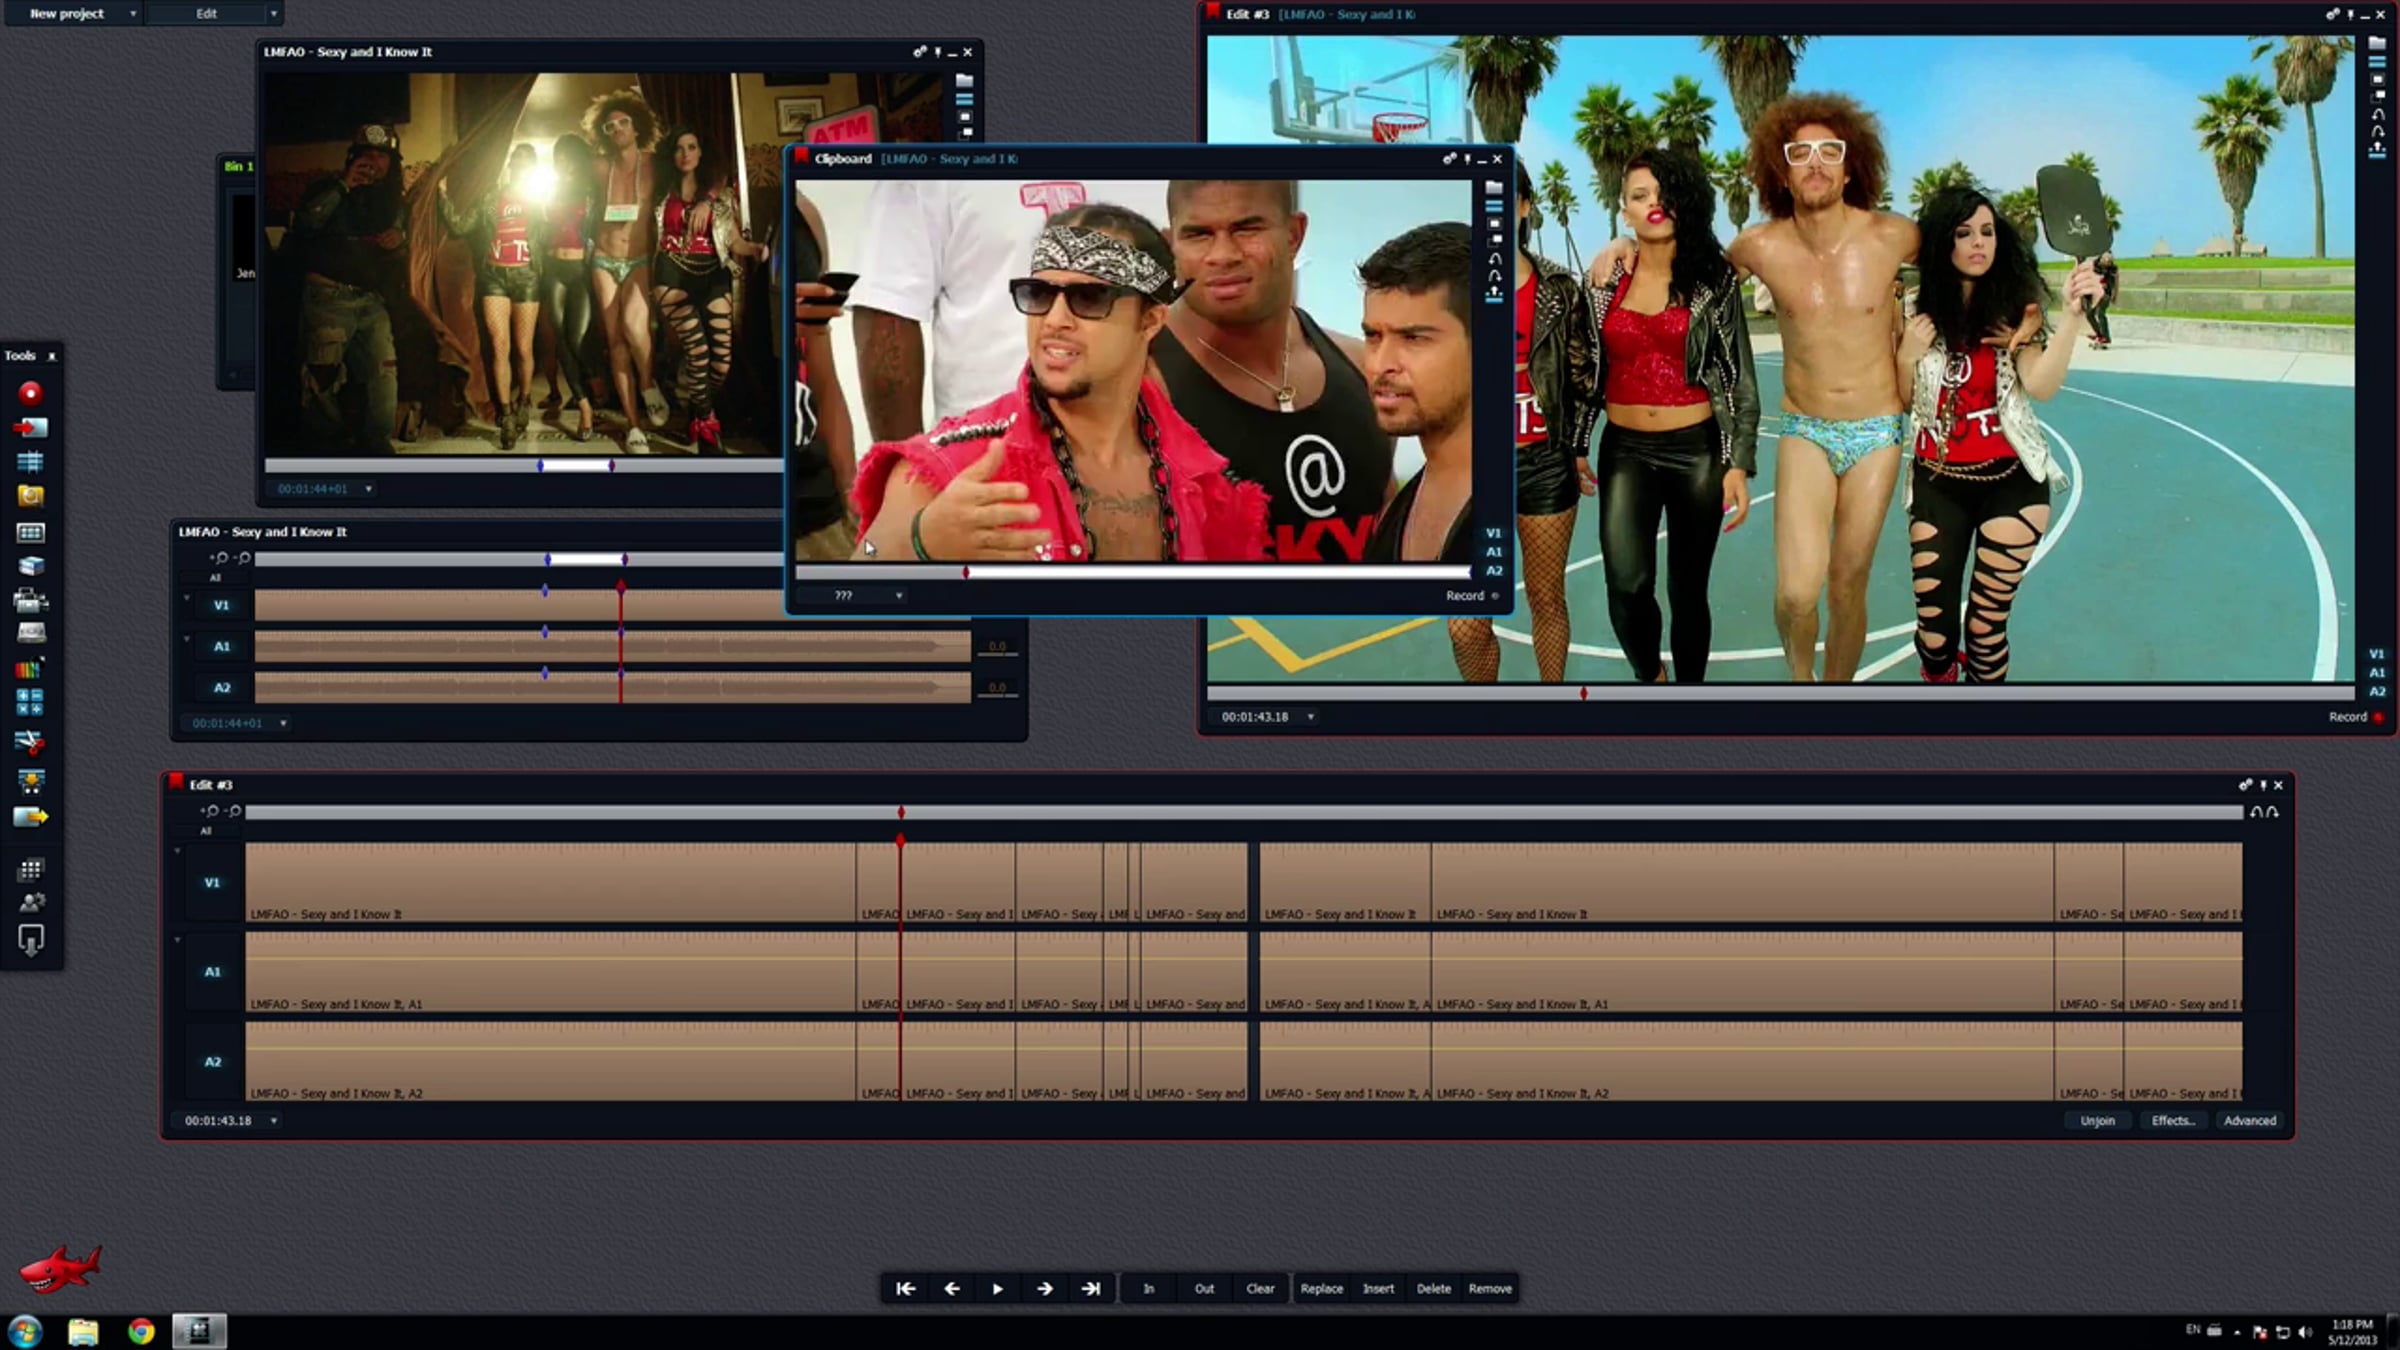Open timecode dropdown in source clip timeline

point(283,723)
